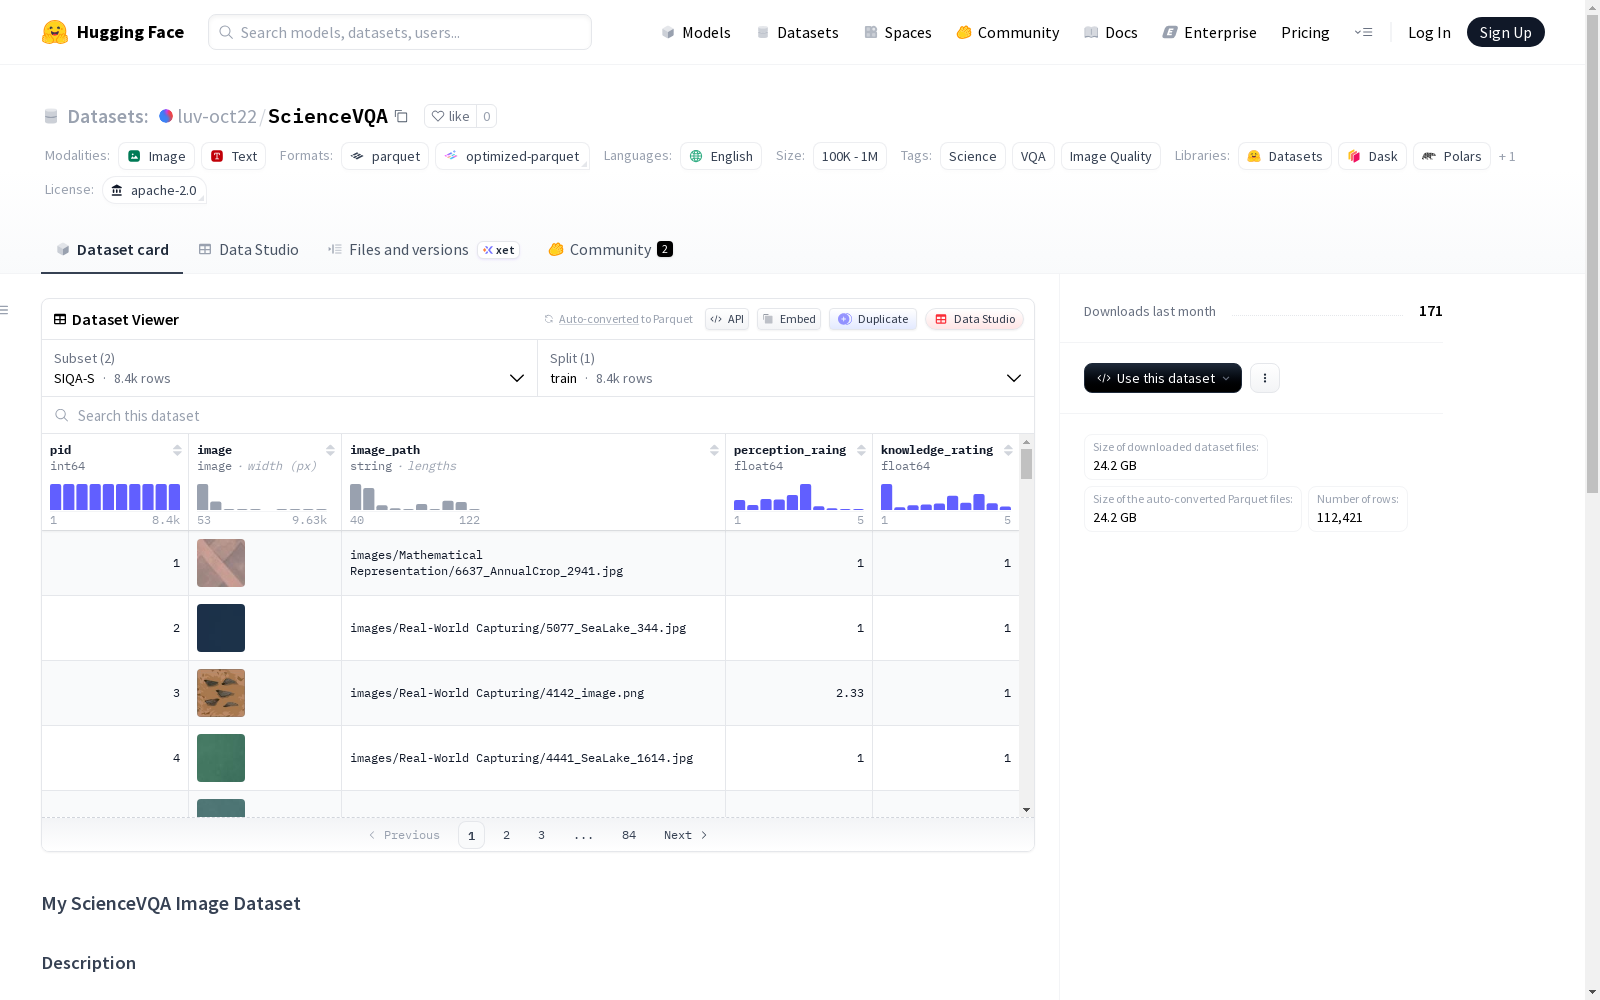This screenshot has width=1600, height=1000.
Task: Click the Hugging Face logo icon
Action: tap(55, 32)
